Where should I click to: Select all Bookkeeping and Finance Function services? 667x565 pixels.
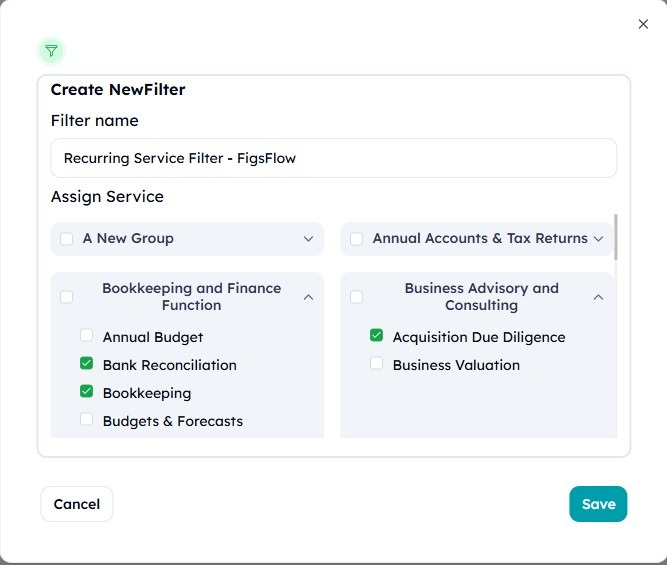pyautogui.click(x=66, y=297)
